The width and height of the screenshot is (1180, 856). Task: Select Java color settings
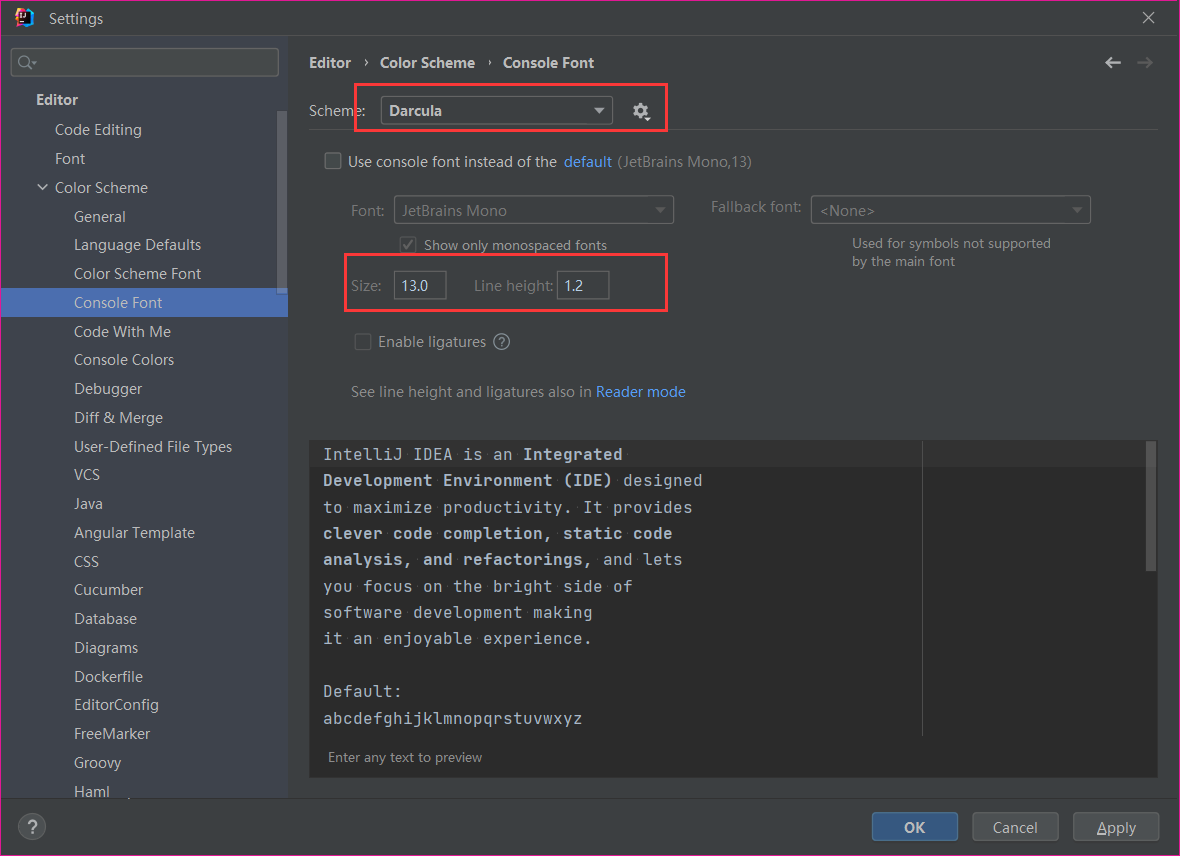[88, 504]
